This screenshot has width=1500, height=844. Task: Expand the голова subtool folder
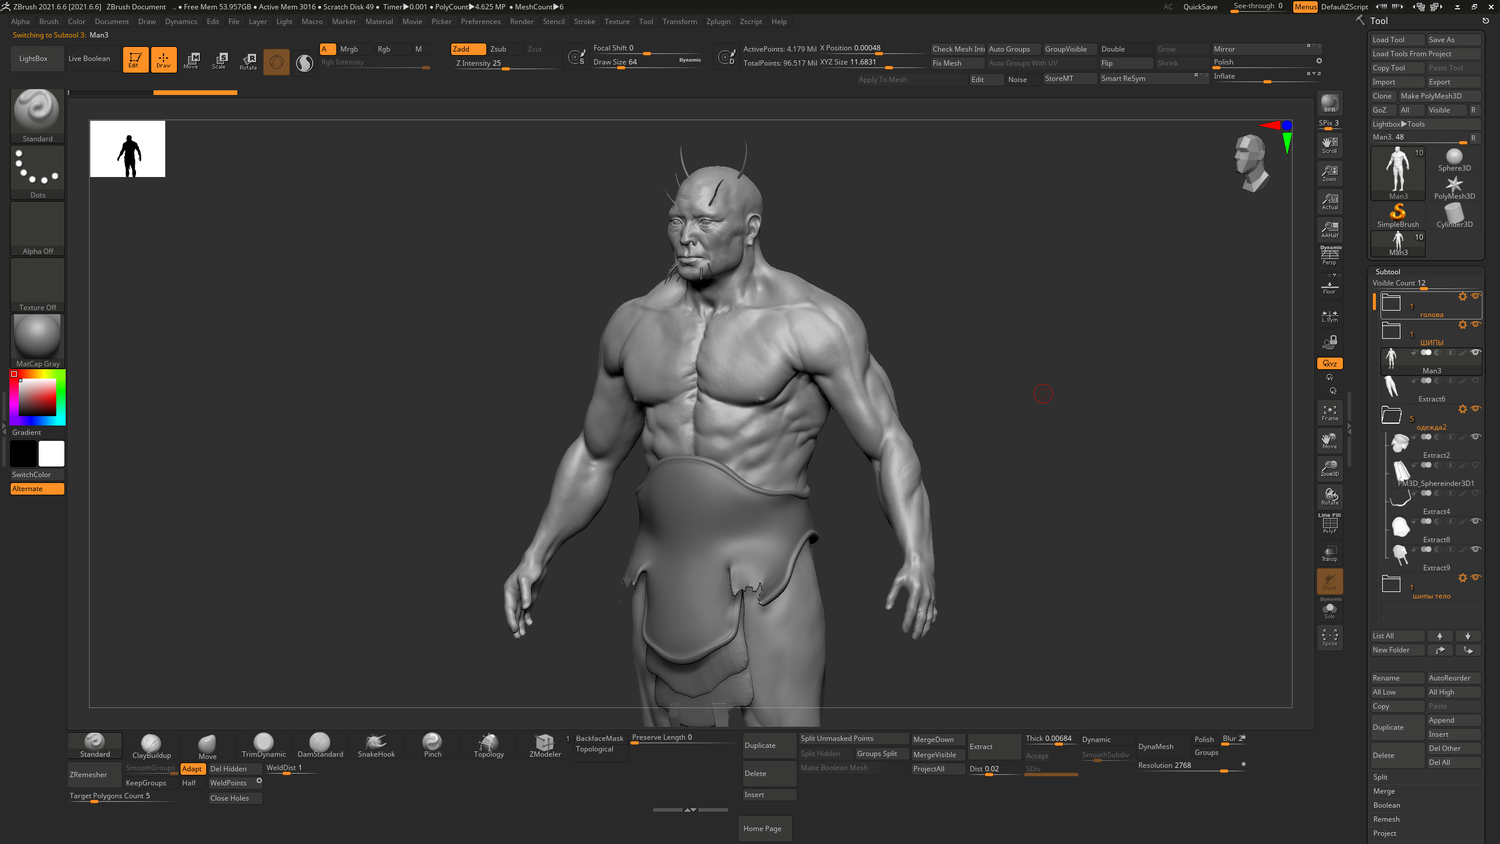pyautogui.click(x=1391, y=302)
